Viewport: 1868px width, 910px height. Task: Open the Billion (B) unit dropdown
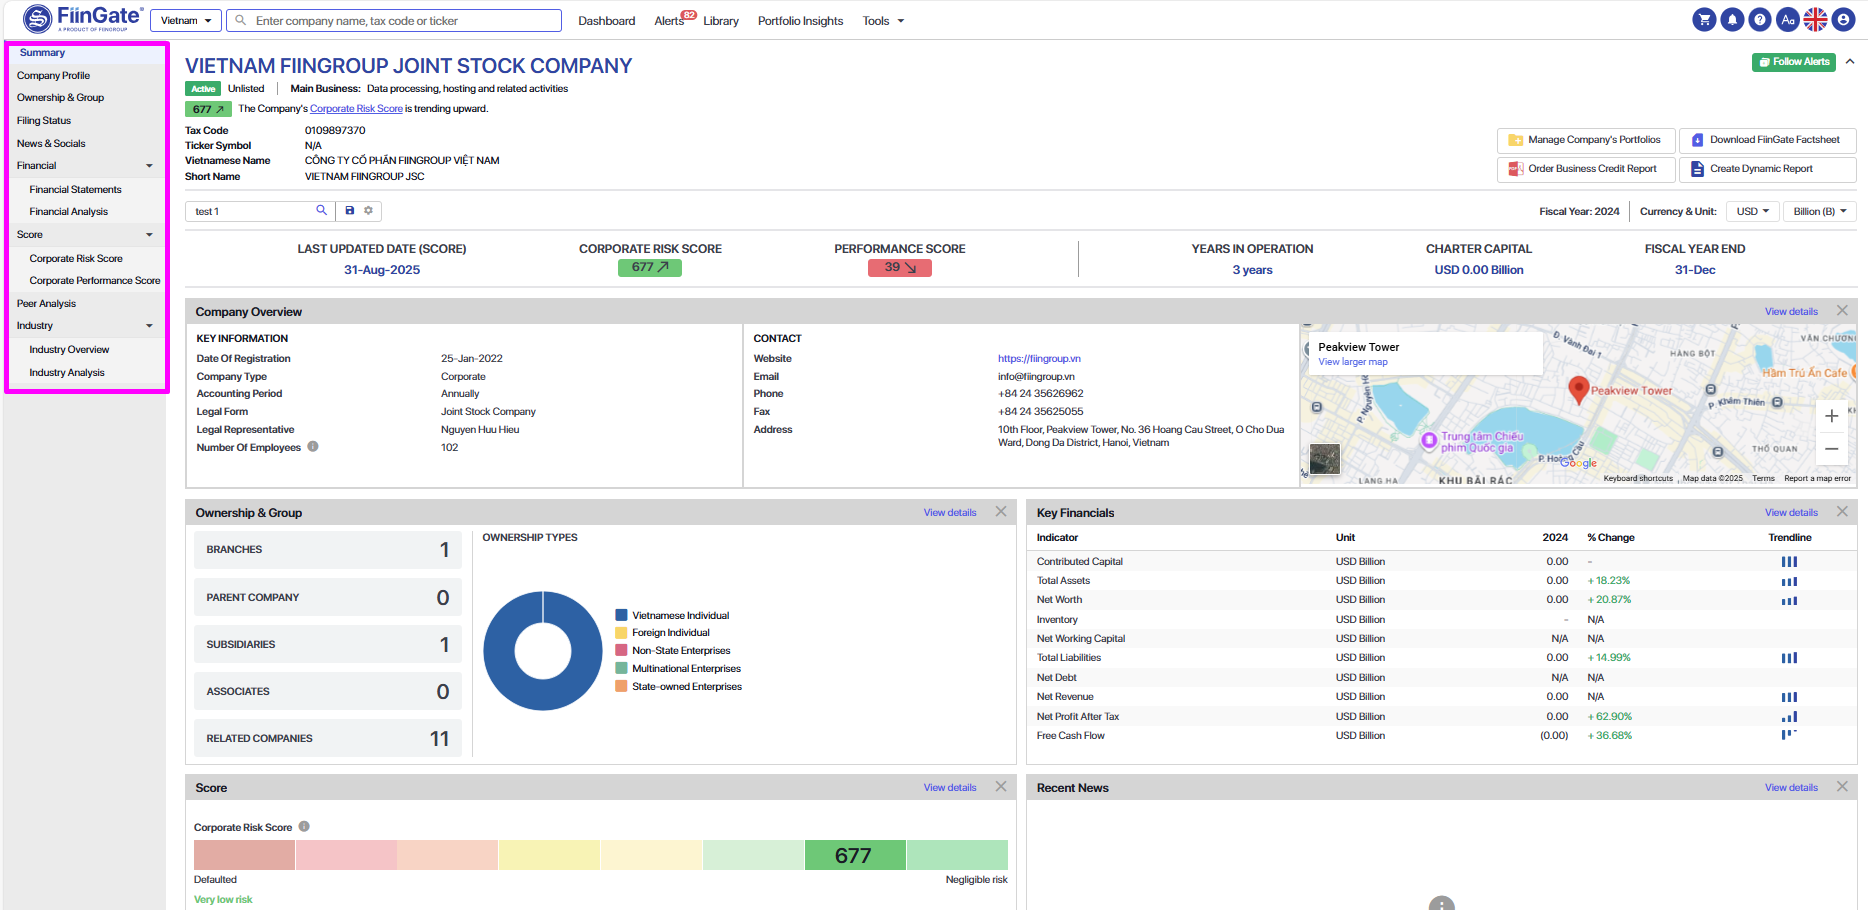tap(1819, 212)
